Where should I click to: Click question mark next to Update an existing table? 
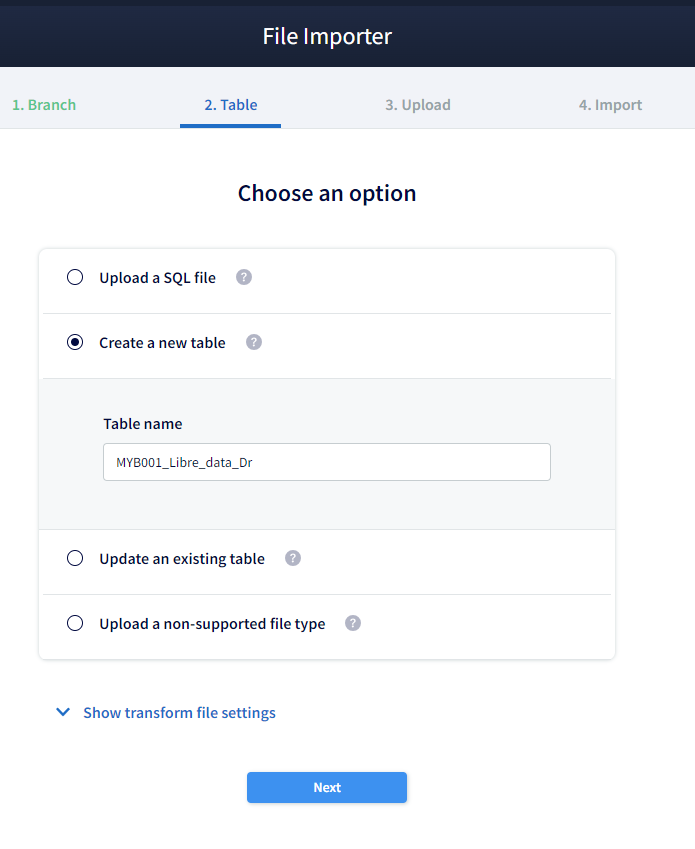click(293, 558)
